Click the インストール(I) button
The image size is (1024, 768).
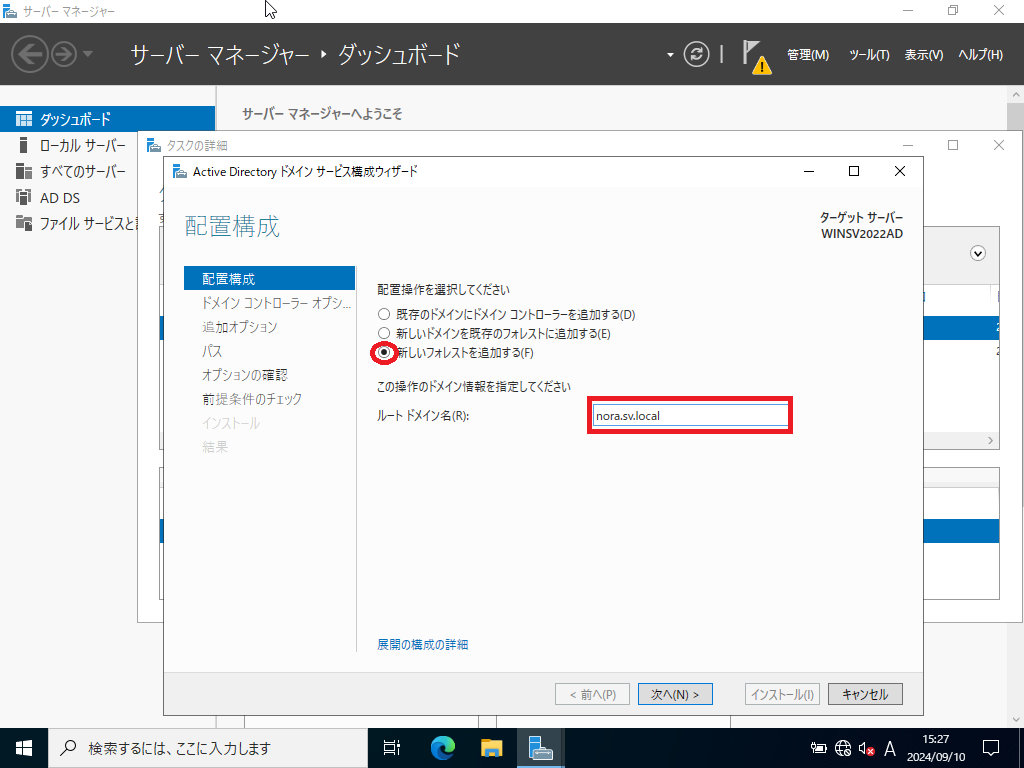(782, 694)
